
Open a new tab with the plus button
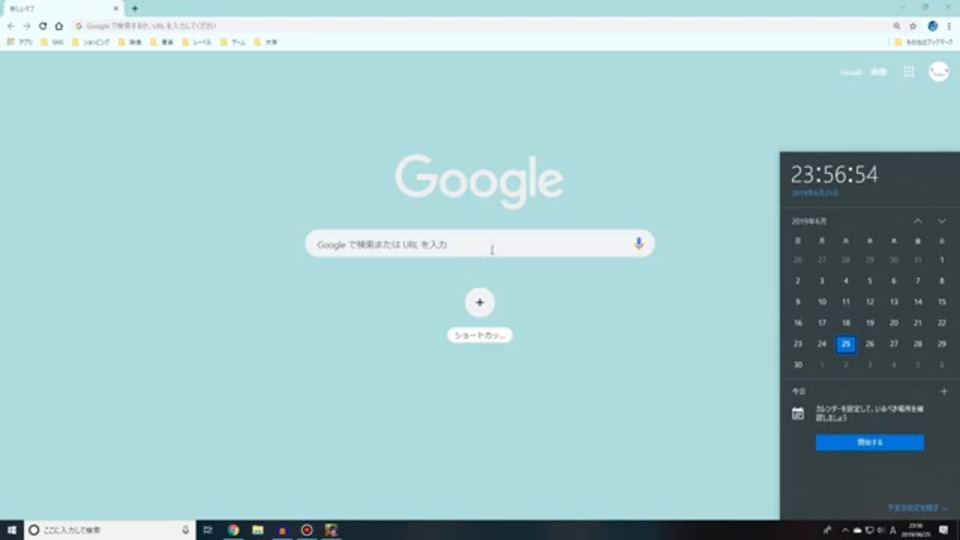135,9
